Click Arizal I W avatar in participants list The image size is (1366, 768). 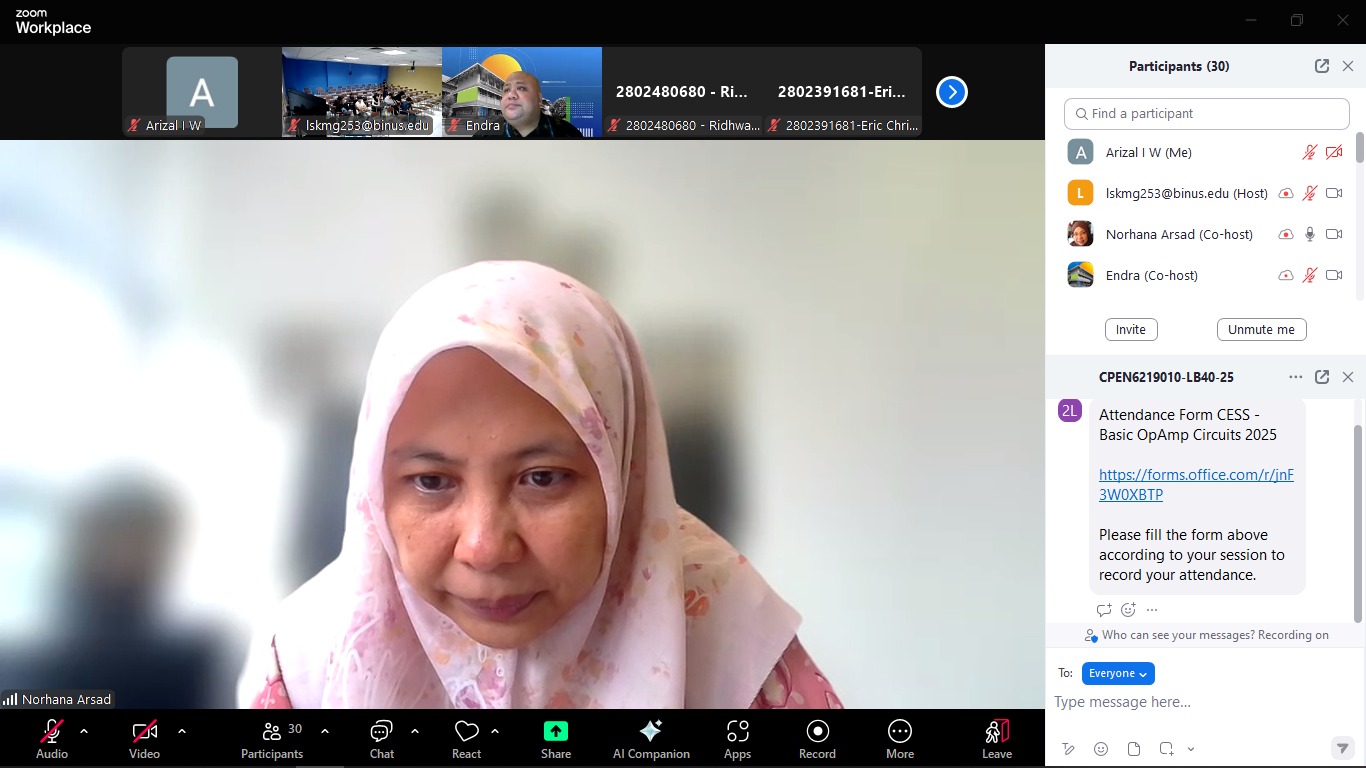1080,153
